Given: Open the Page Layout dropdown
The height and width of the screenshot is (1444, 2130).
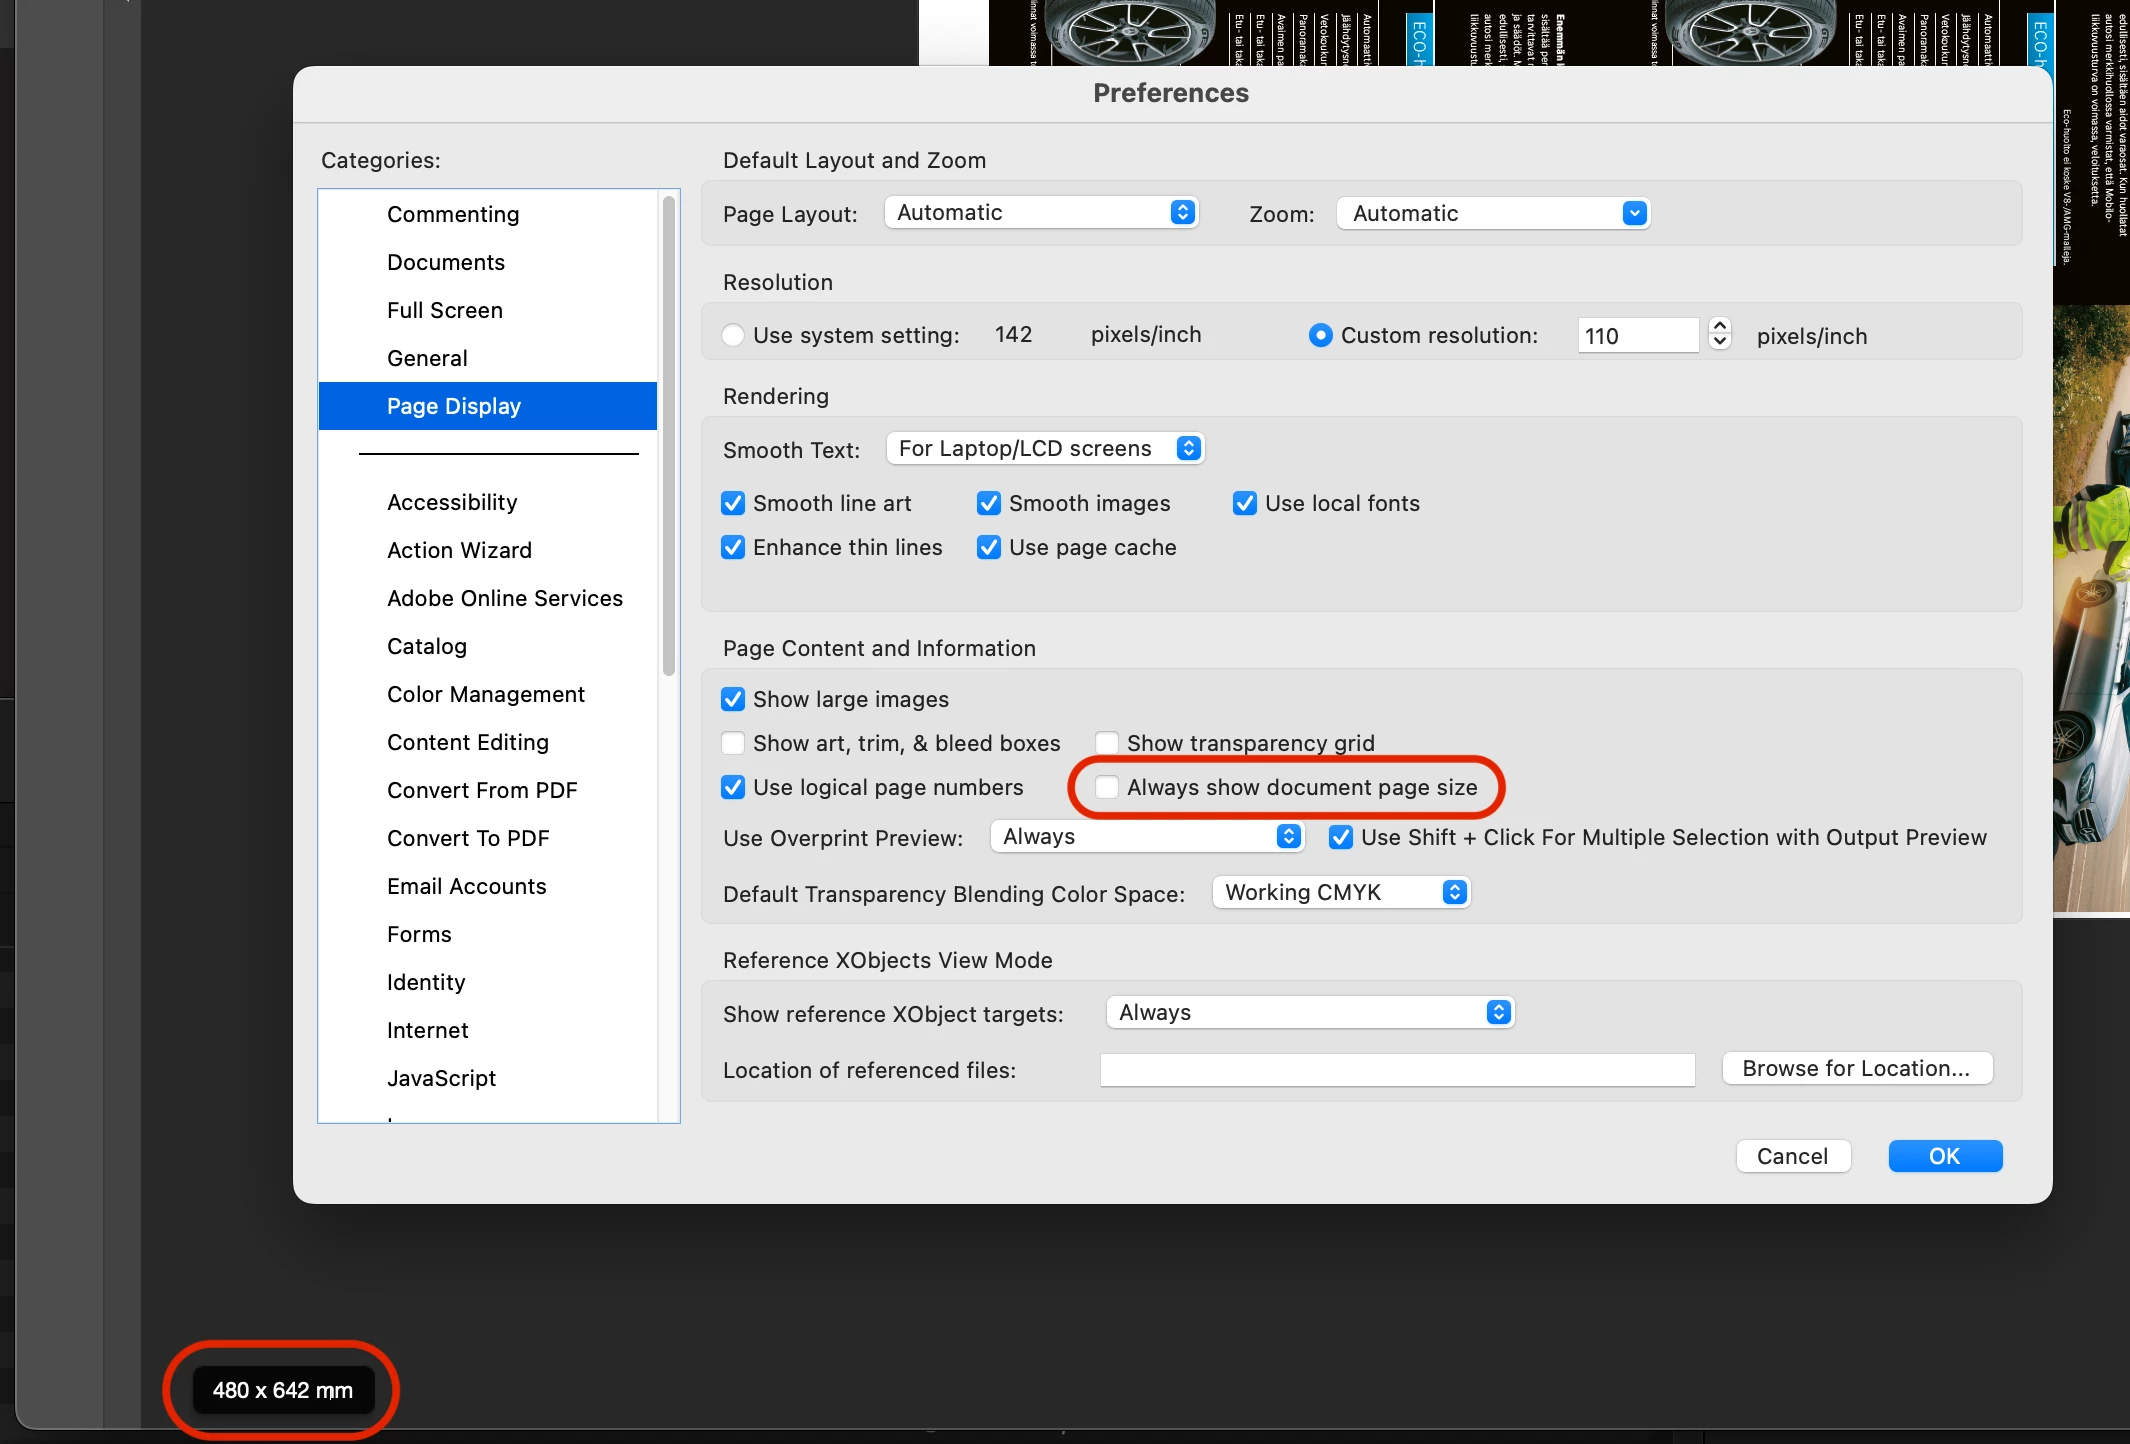Looking at the screenshot, I should pos(1040,213).
